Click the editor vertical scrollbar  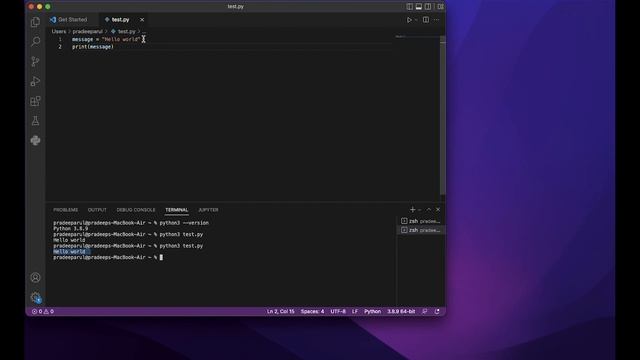442,116
